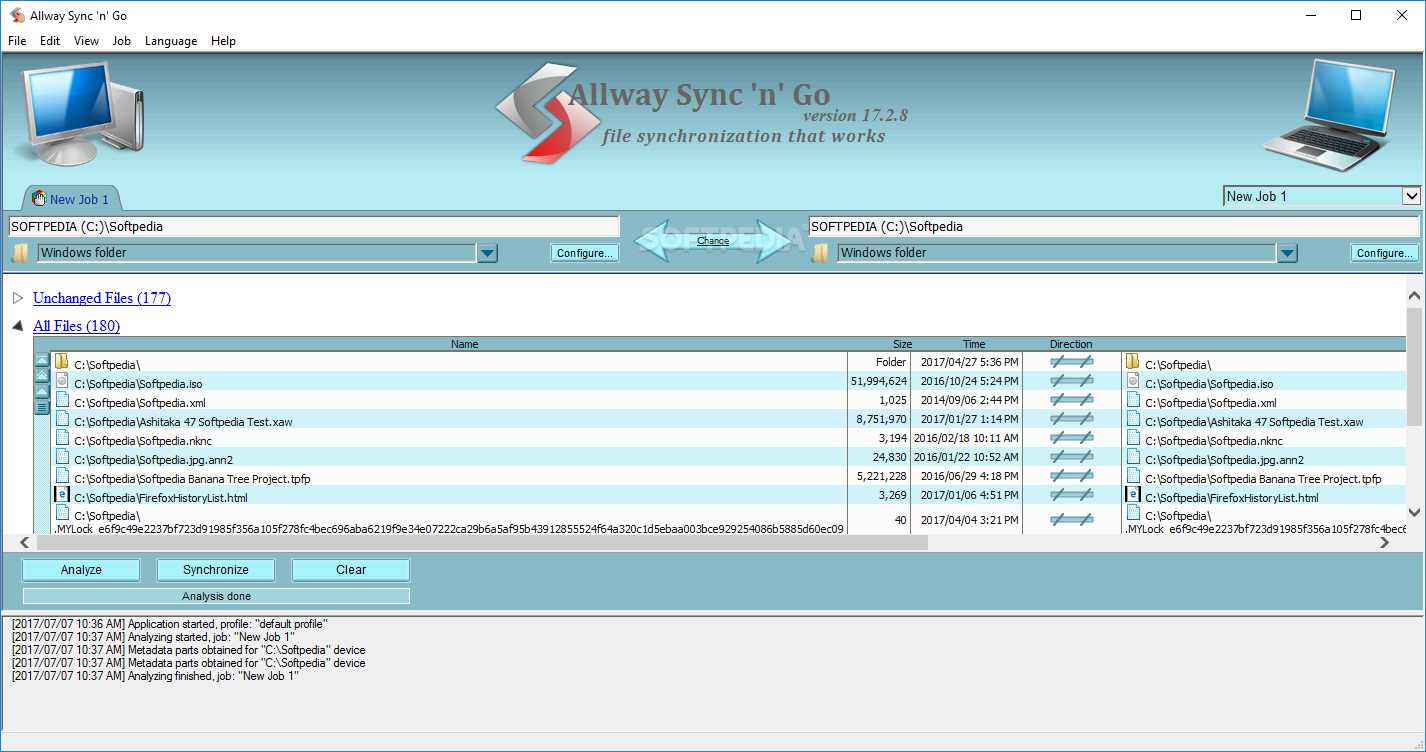This screenshot has height=752, width=1426.
Task: Click right-side IE icon of FirefoxHistoryList.html
Action: [1133, 494]
